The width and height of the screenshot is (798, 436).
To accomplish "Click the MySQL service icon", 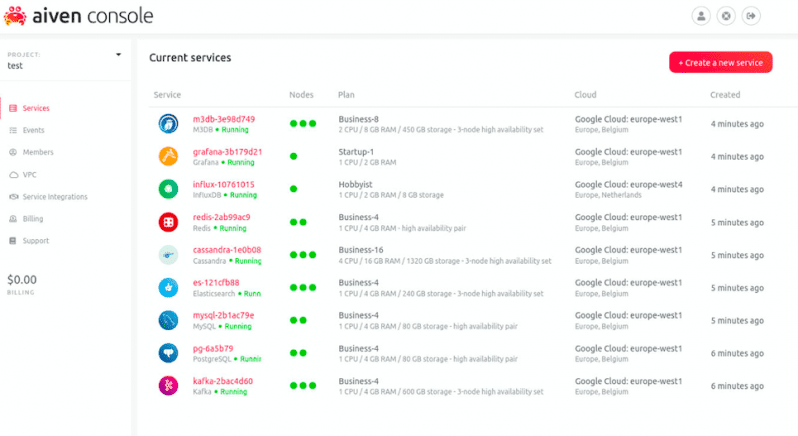I will (168, 320).
